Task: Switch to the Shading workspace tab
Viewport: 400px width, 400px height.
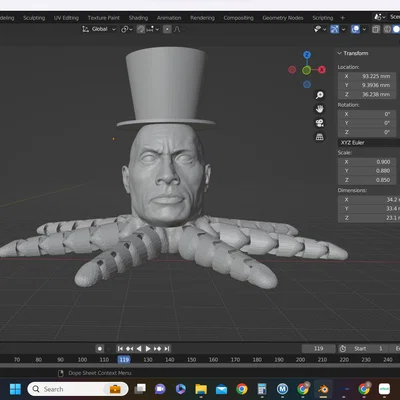Action: (x=138, y=18)
